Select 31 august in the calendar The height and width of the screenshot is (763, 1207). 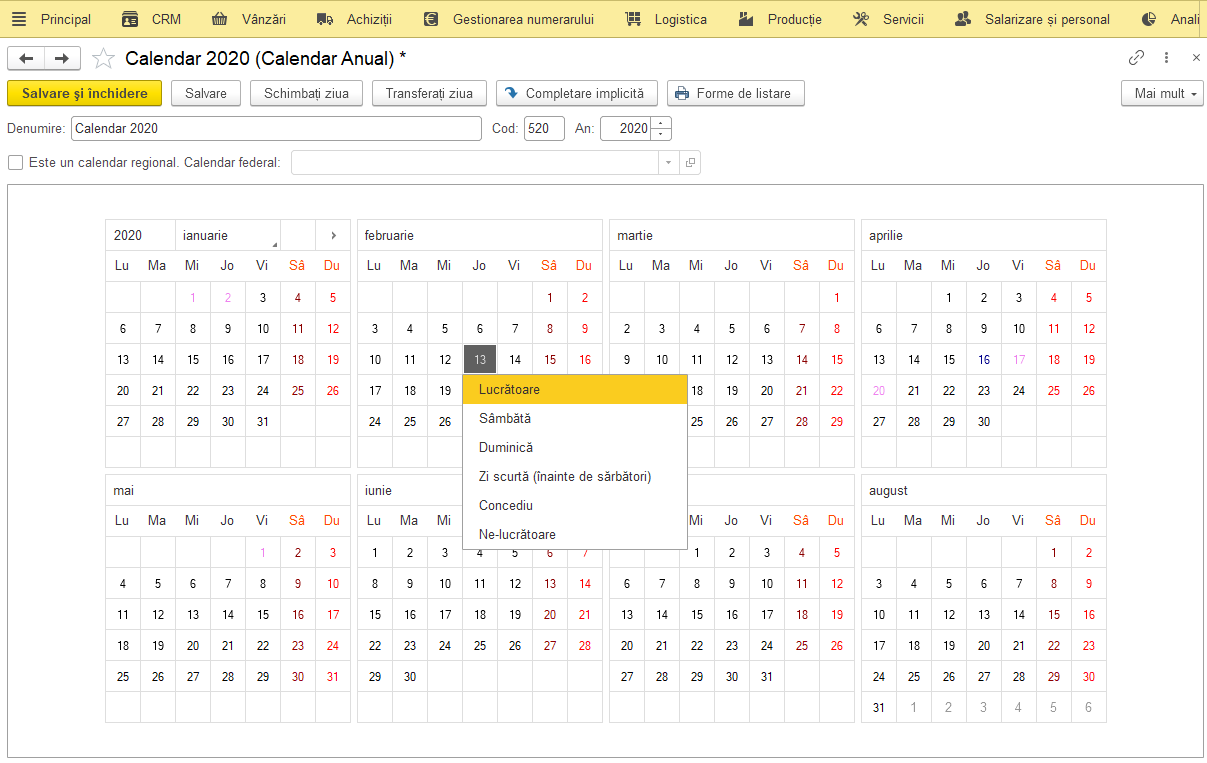click(879, 708)
